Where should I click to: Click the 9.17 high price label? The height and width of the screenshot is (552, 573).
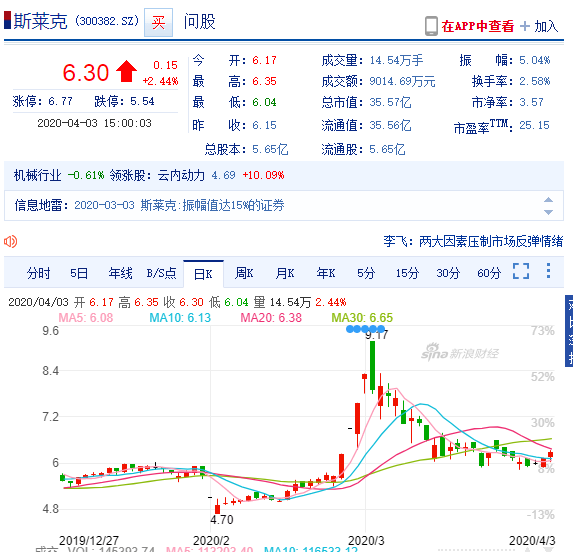tap(377, 335)
